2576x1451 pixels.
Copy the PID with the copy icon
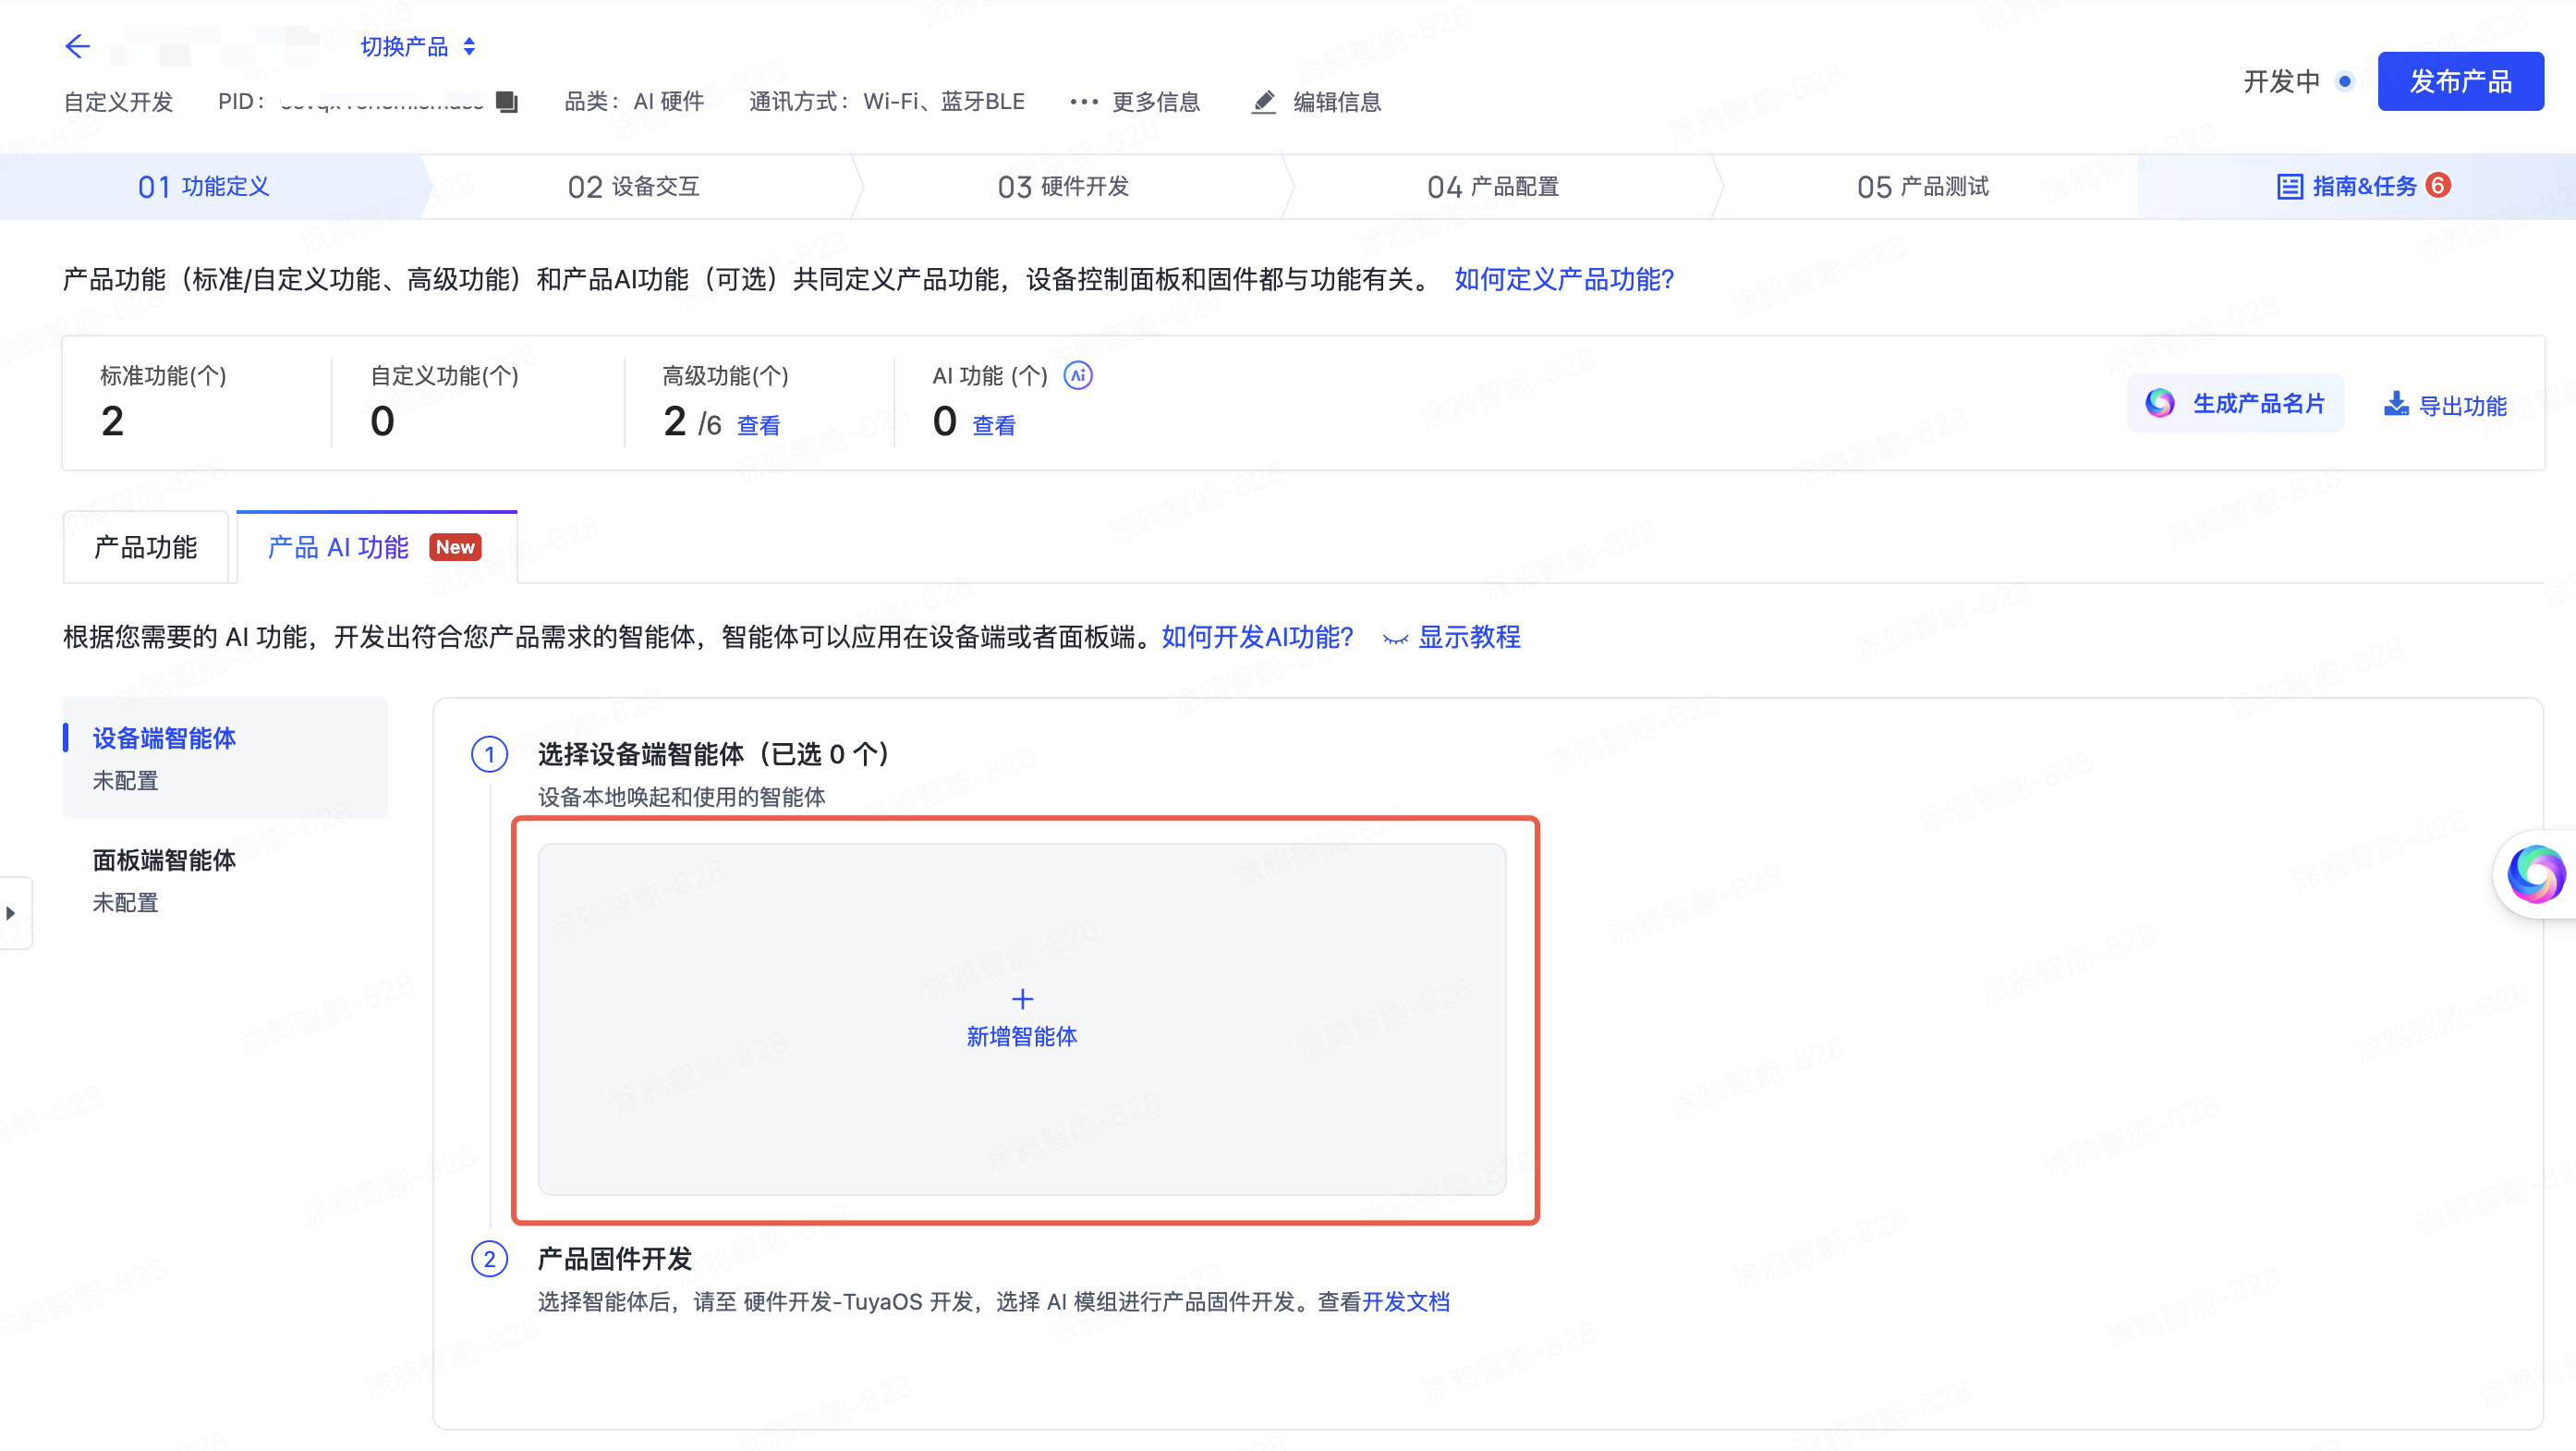(x=507, y=101)
